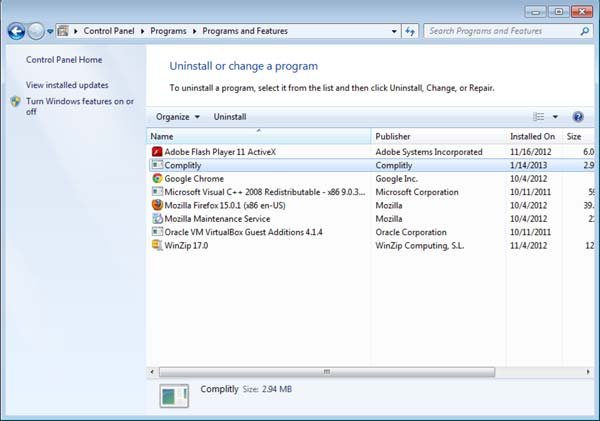Click the Google Chrome icon
Screen dimensions: 600x421
click(157, 178)
